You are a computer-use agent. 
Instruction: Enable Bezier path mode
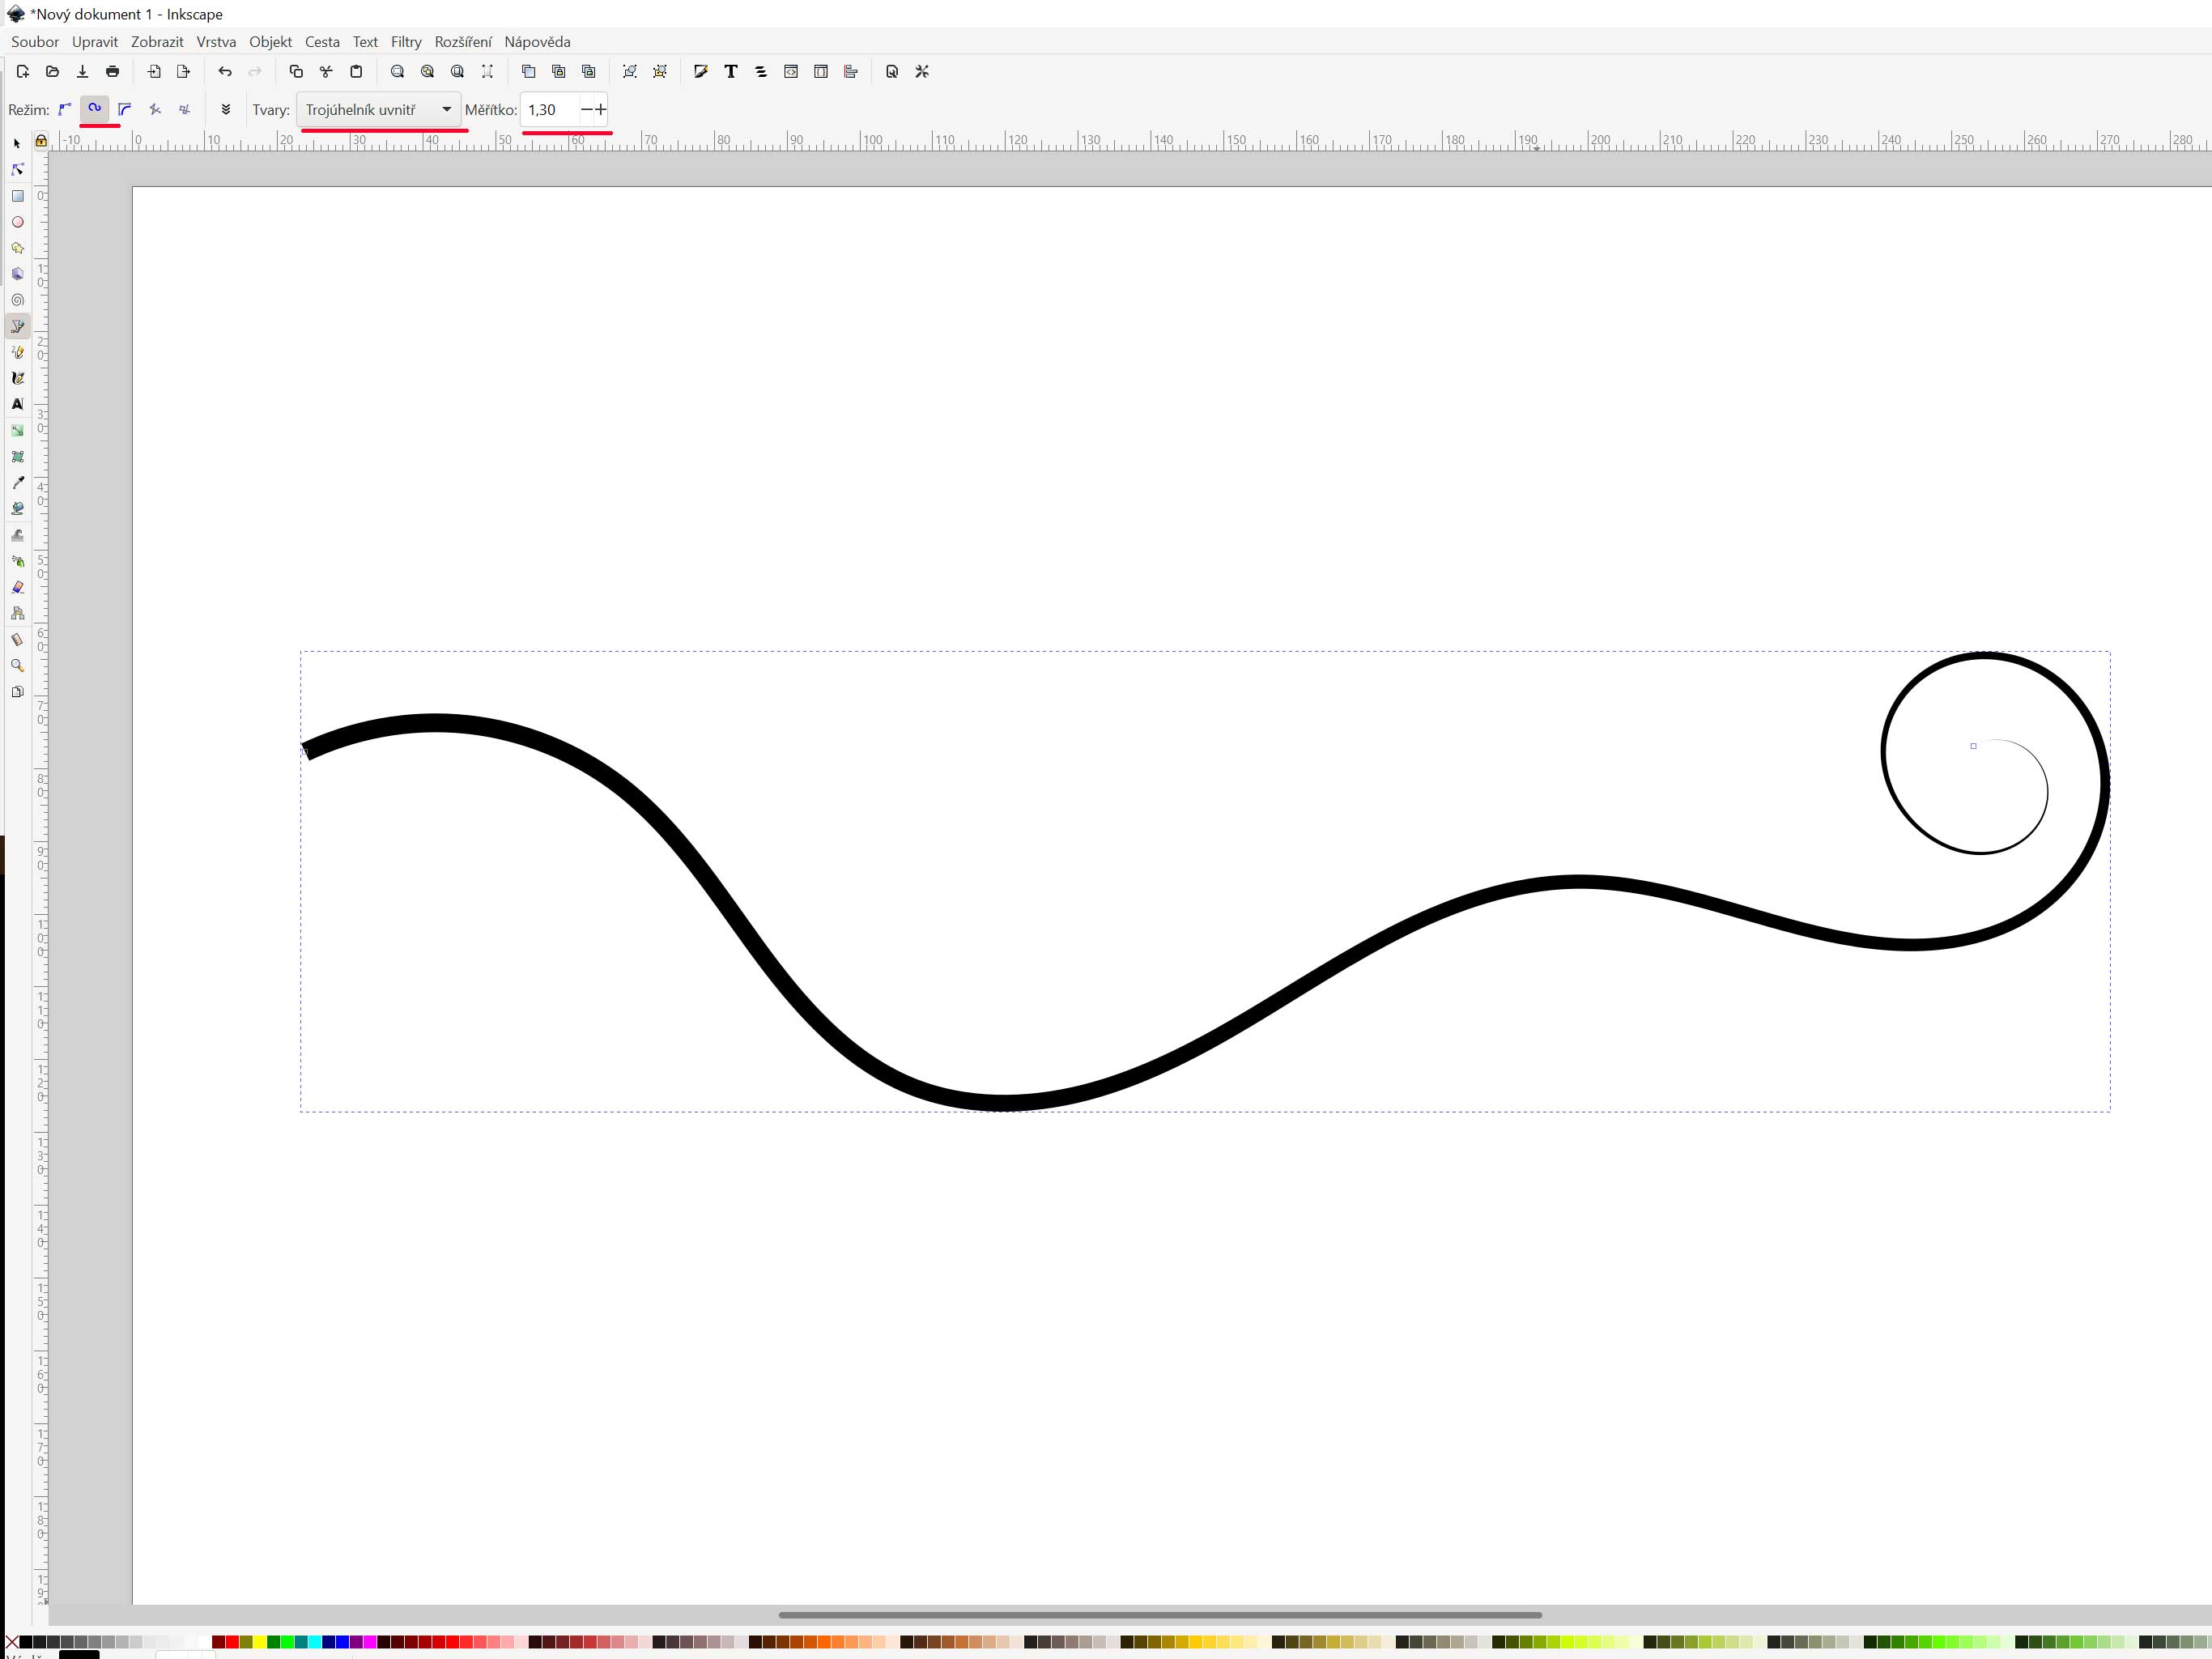pos(65,109)
